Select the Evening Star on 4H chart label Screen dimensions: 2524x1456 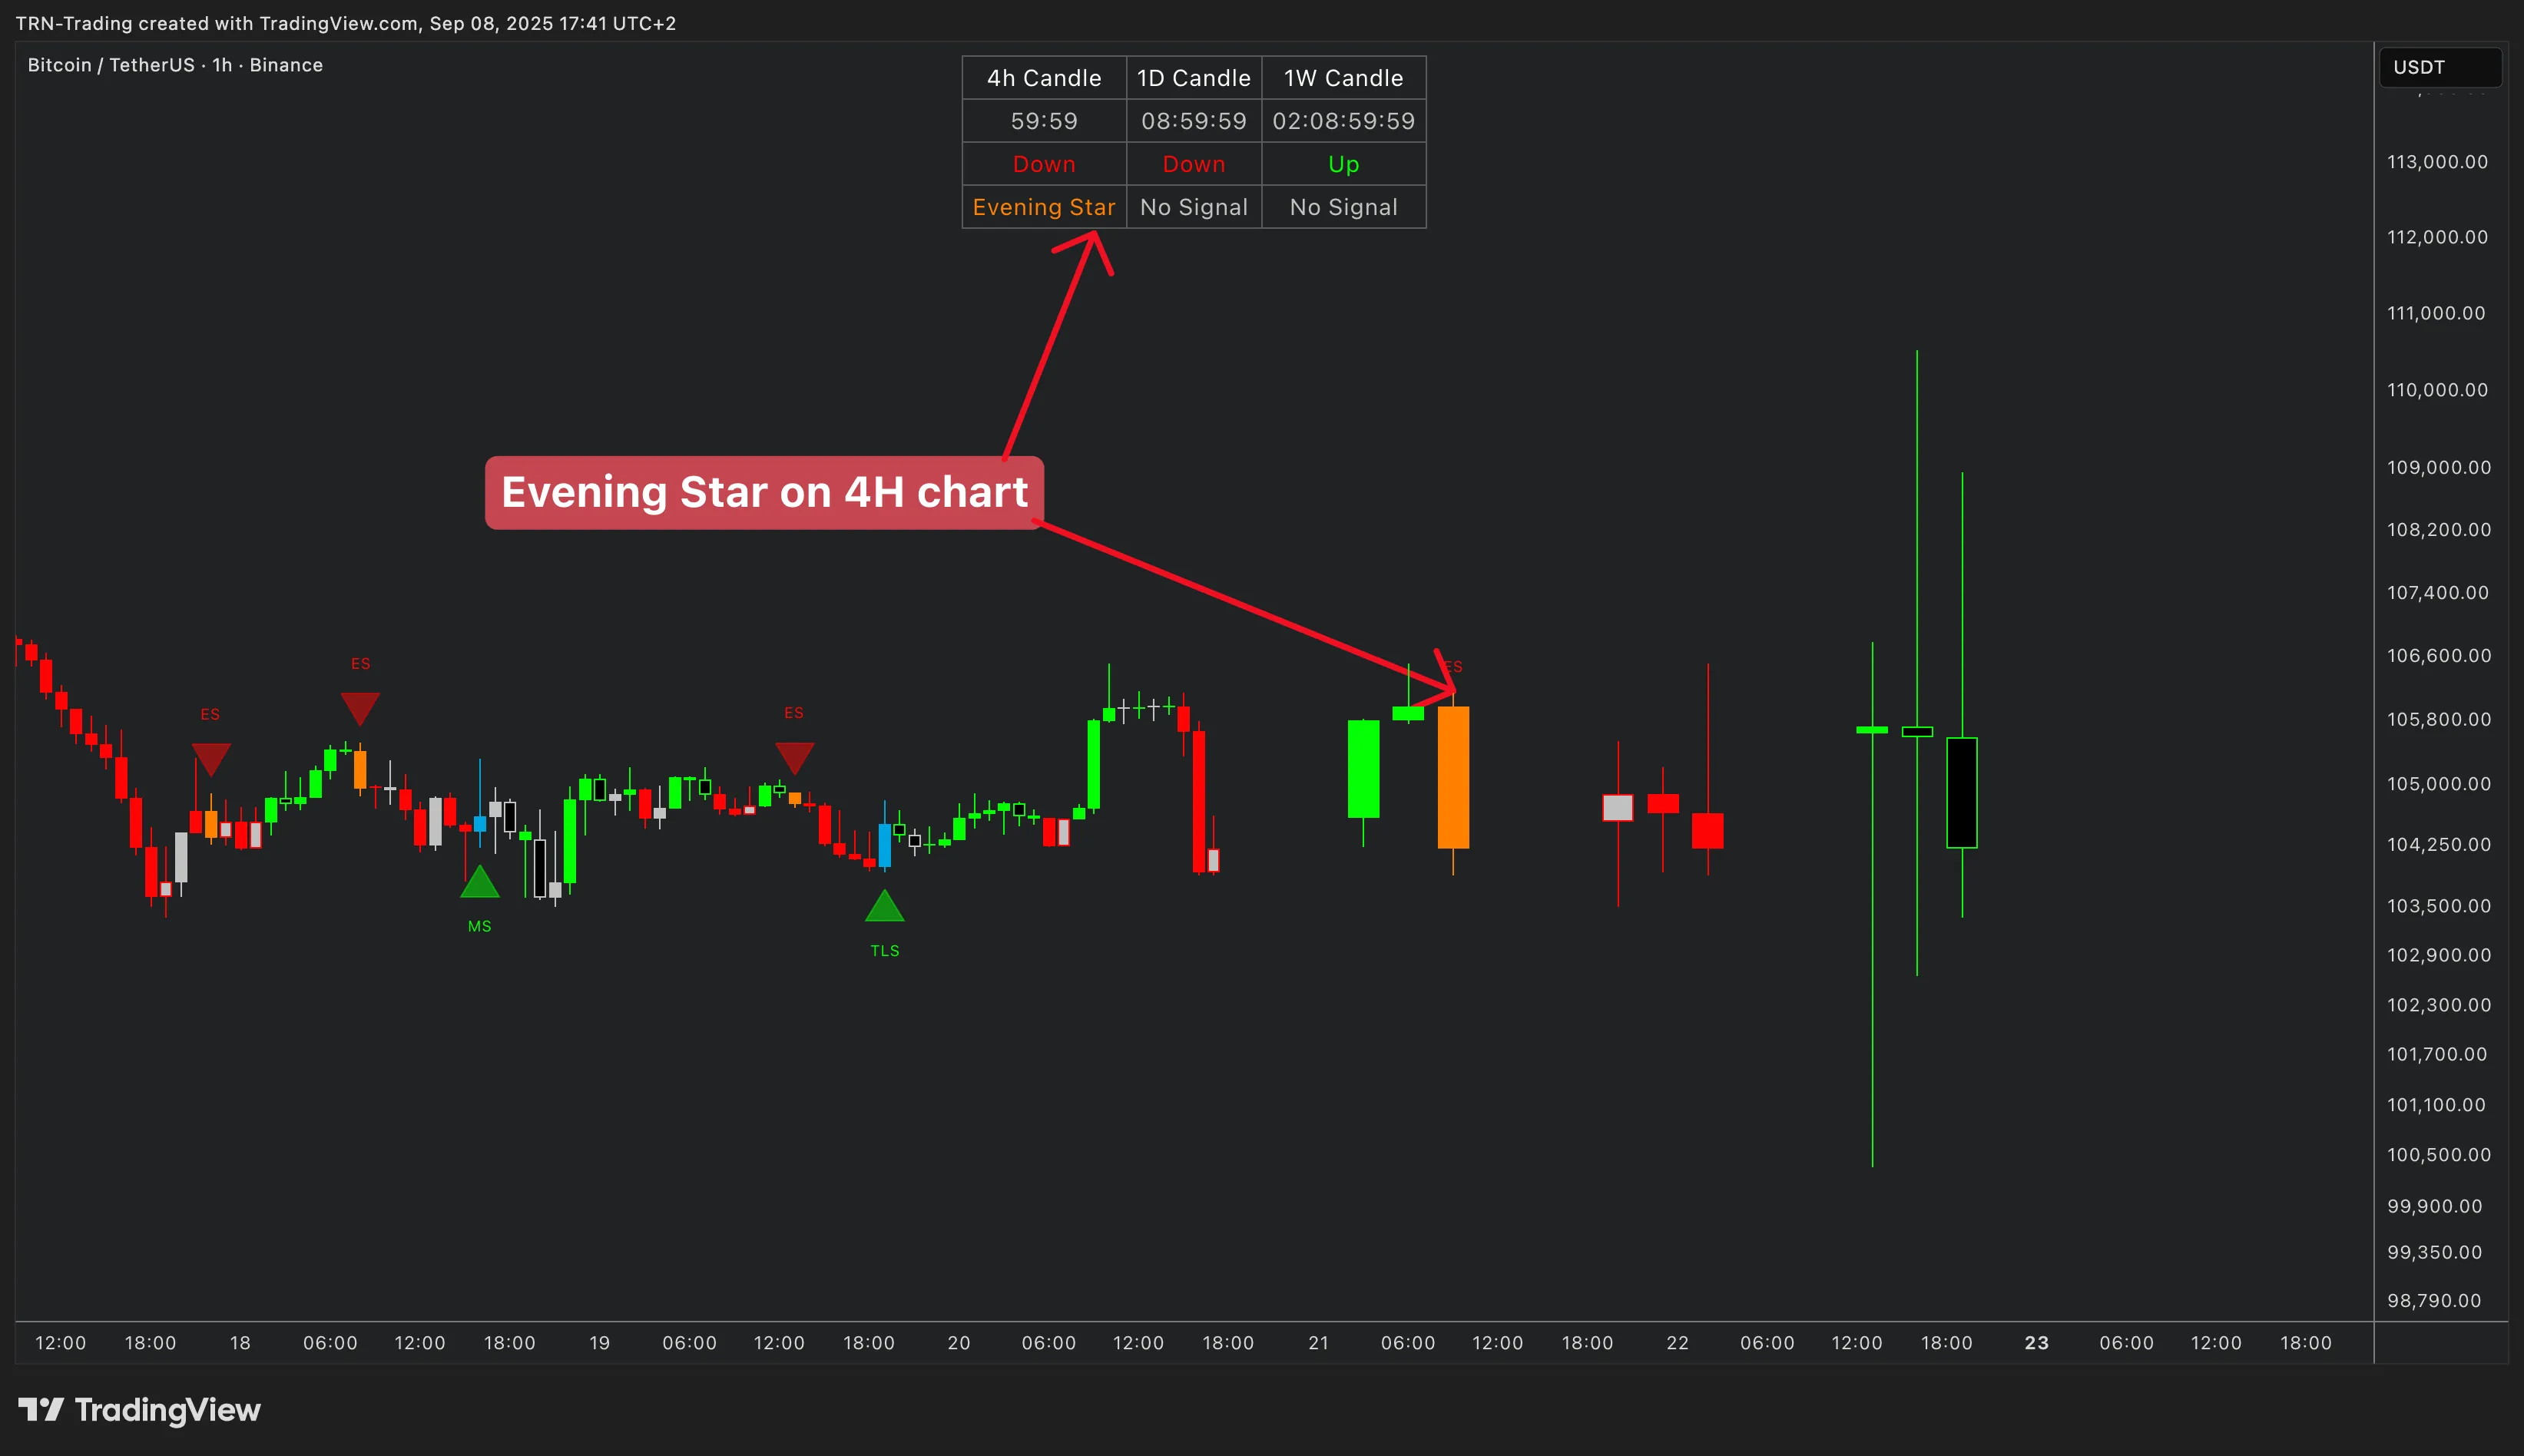(762, 492)
